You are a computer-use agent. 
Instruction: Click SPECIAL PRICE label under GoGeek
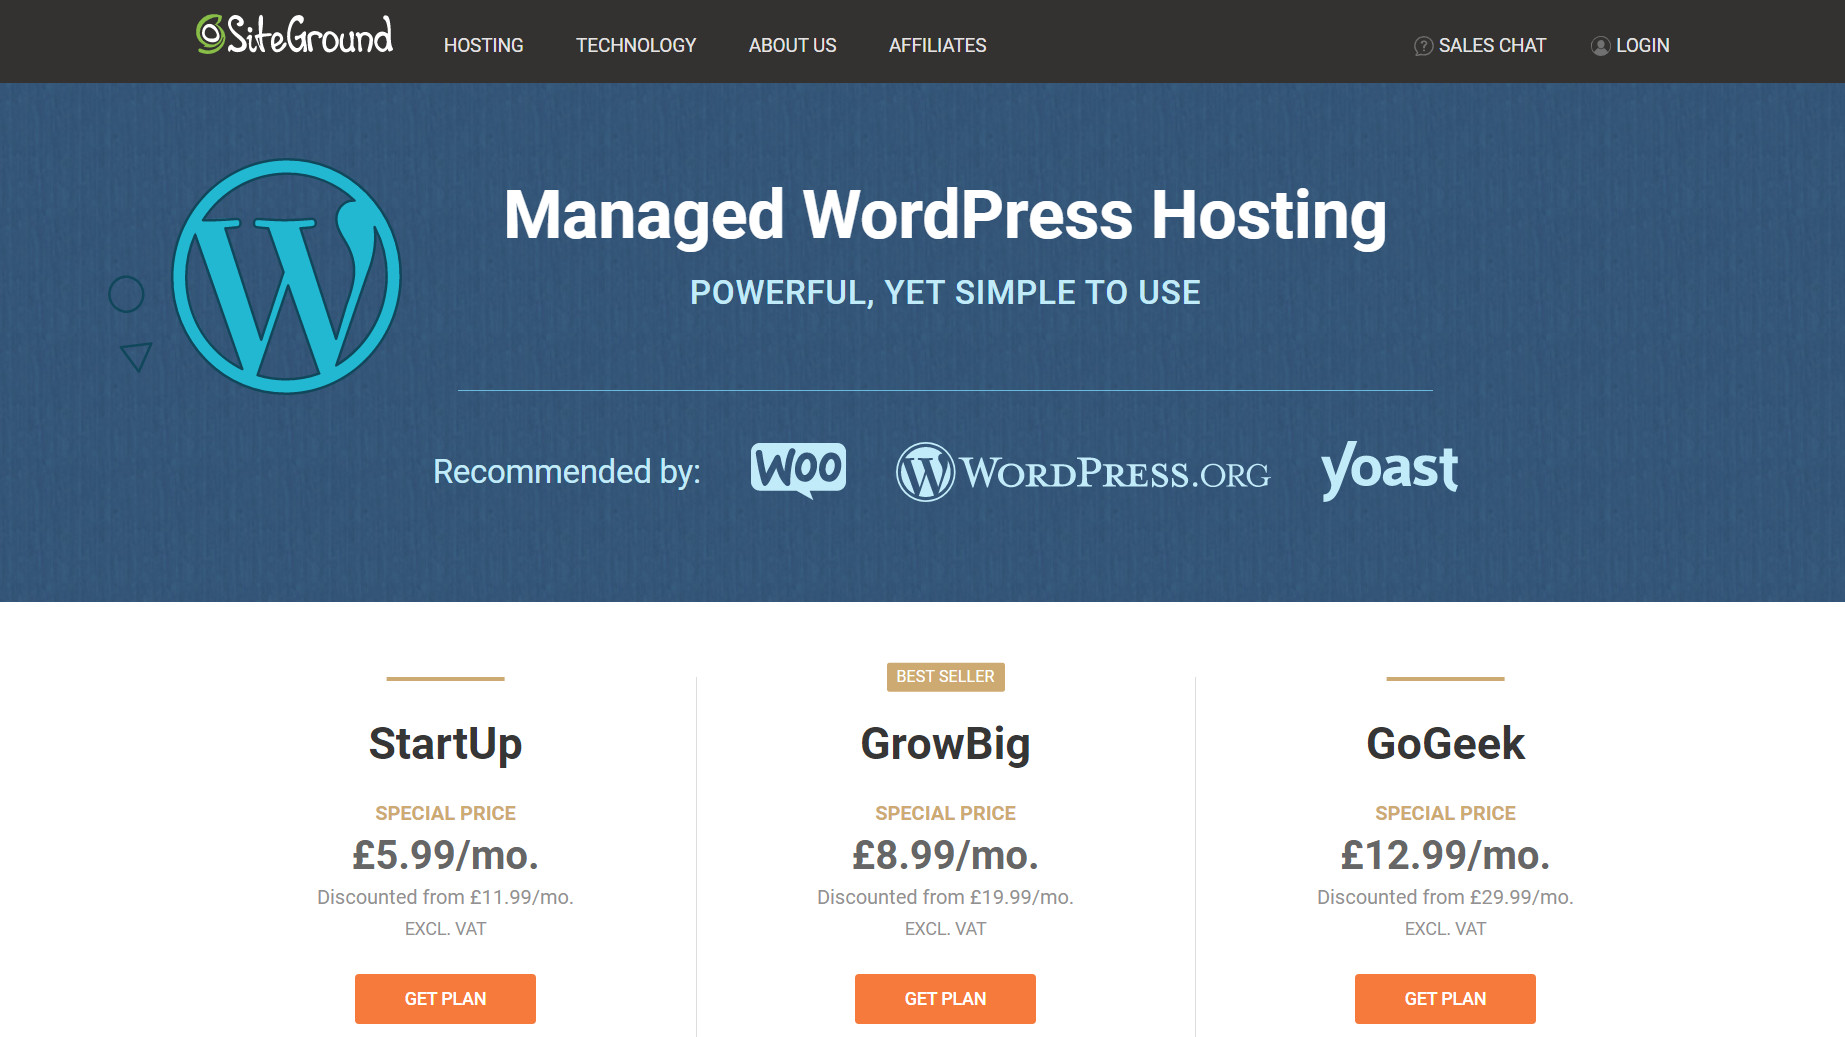[x=1445, y=813]
